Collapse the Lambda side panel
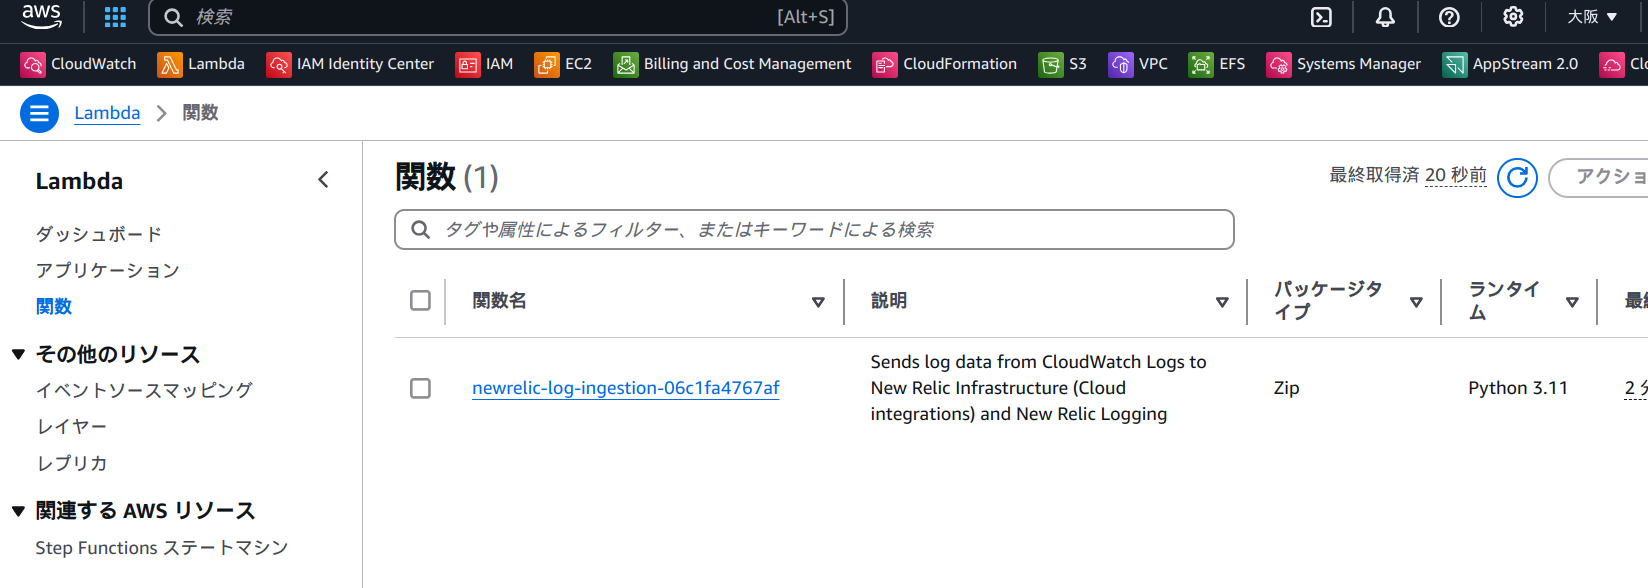 pos(323,180)
